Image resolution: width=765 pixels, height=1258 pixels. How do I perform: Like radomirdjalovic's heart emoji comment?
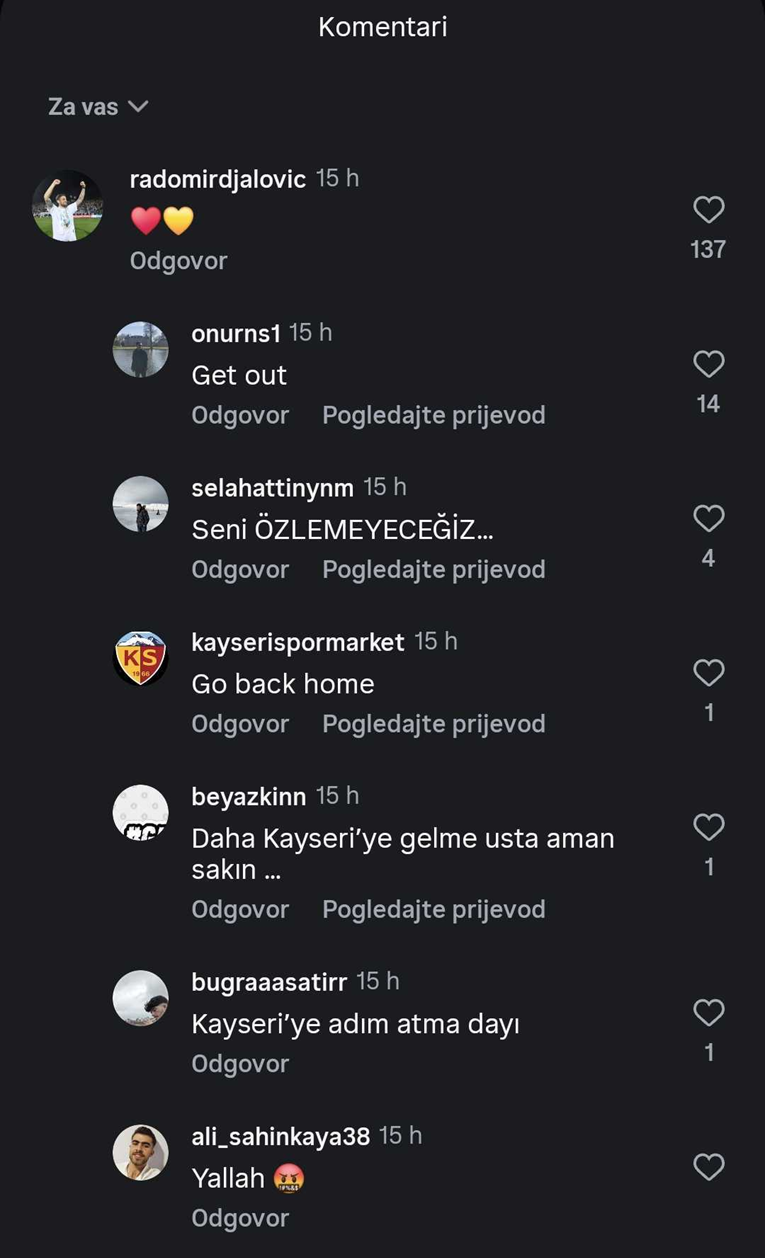coord(708,210)
